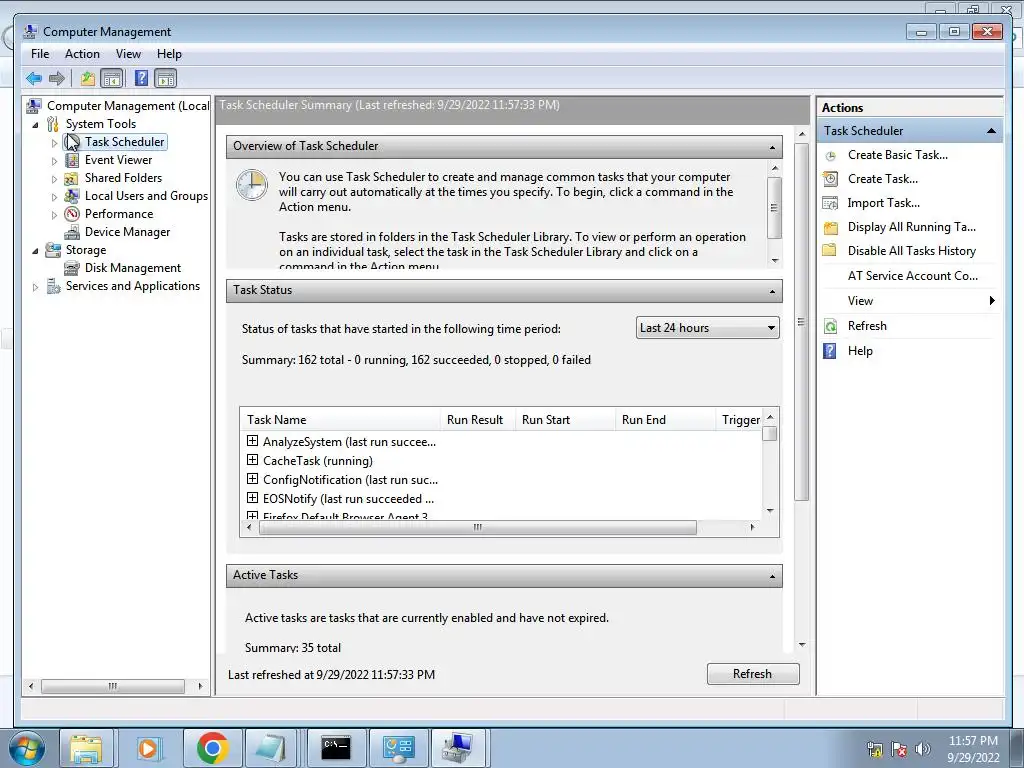This screenshot has height=768, width=1024.
Task: Expand the Shared Folders tree node
Action: [54, 178]
